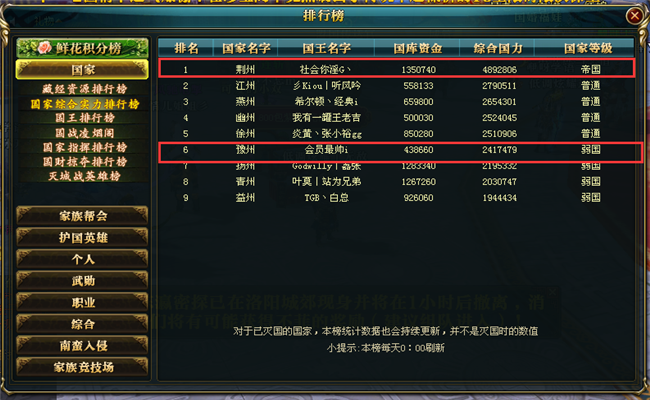Open 国财掠夺排行榜 ranking
Screen dimensions: 650x400
[x=84, y=162]
